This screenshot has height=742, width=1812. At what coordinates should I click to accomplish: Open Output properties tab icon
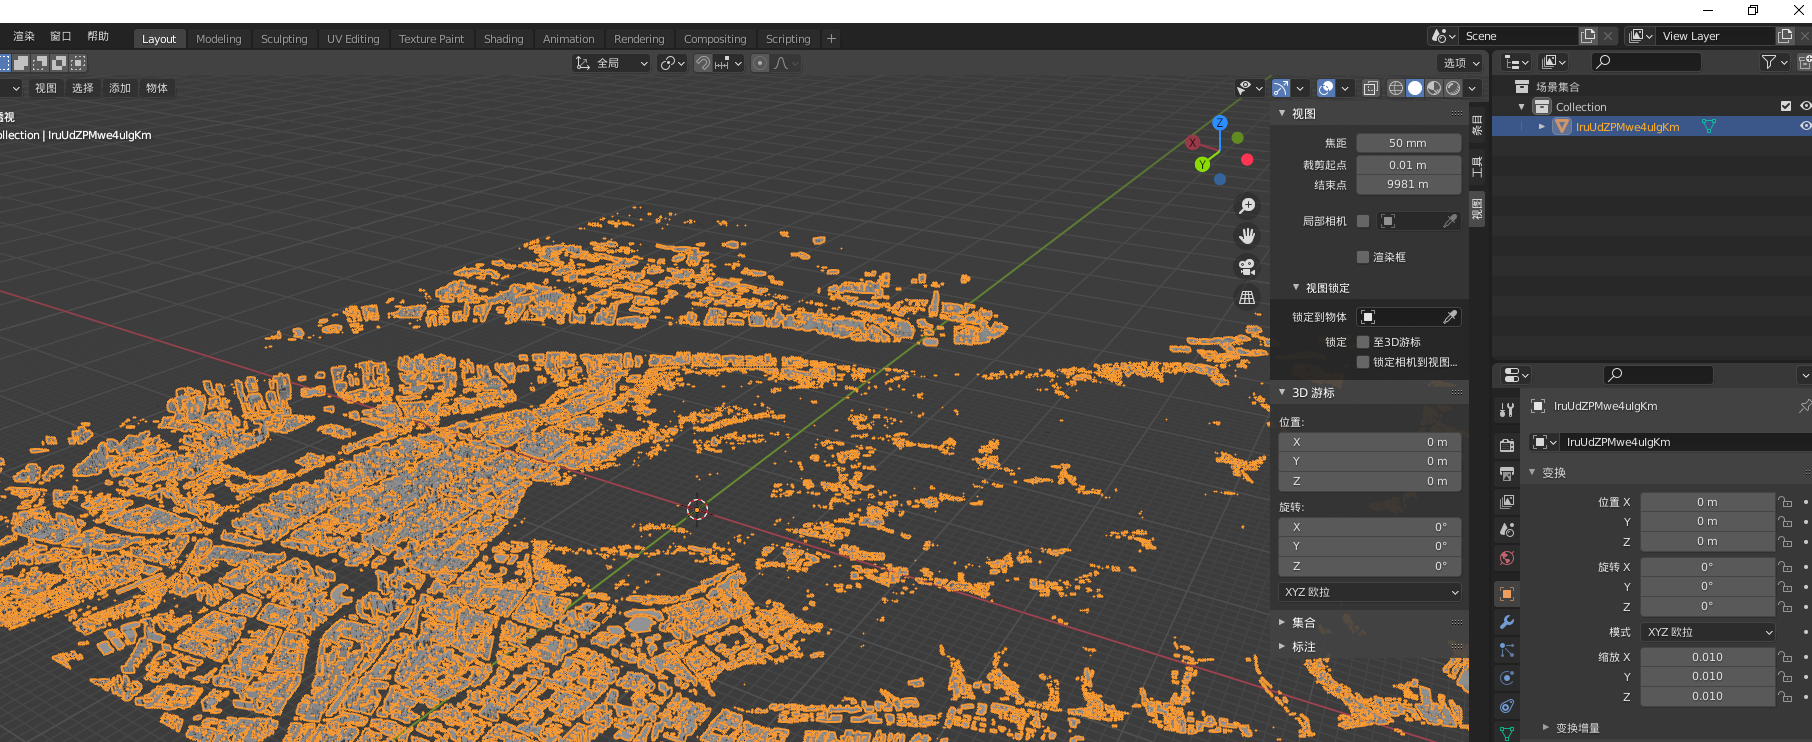coord(1507,473)
